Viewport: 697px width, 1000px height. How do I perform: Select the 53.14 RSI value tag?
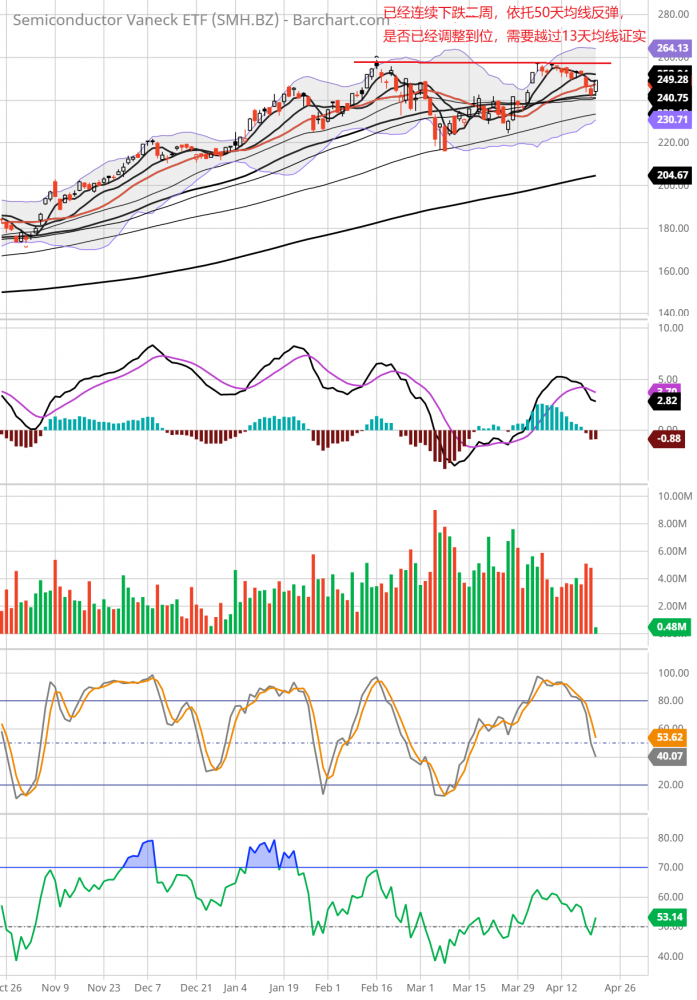pyautogui.click(x=671, y=916)
